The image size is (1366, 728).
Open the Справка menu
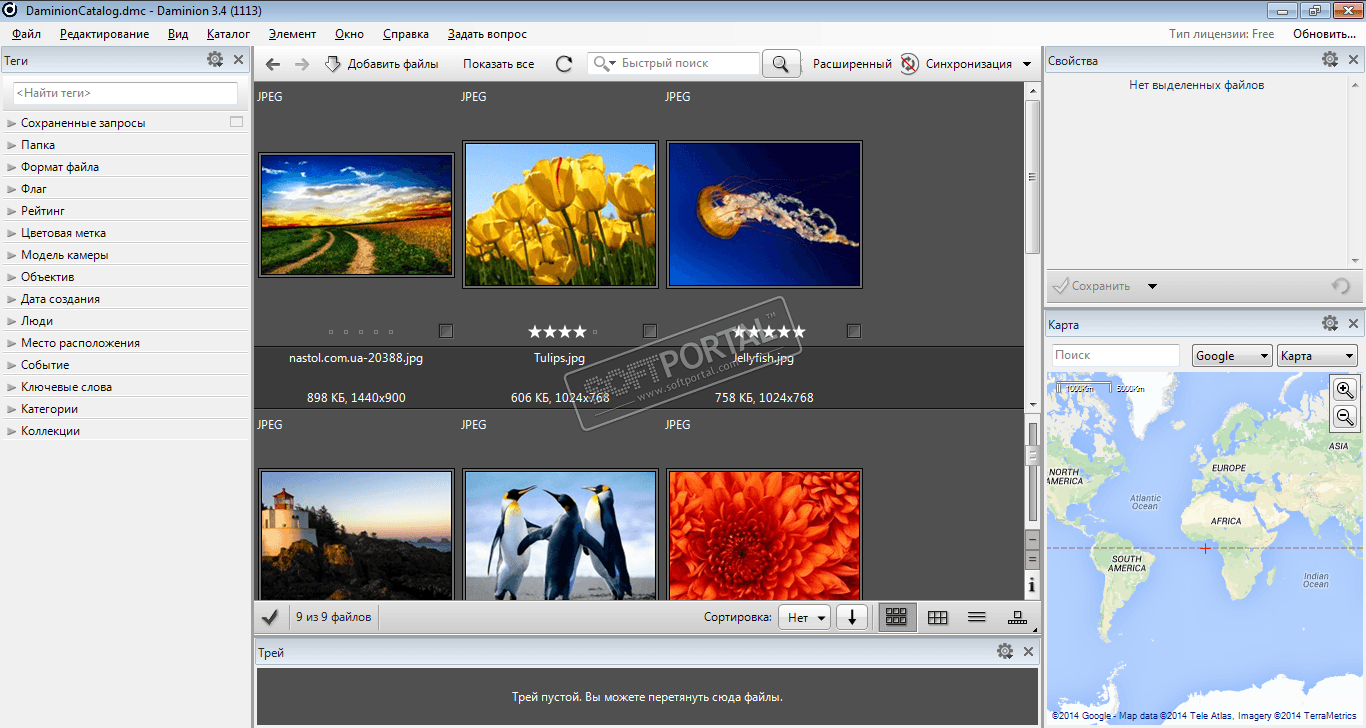click(405, 34)
